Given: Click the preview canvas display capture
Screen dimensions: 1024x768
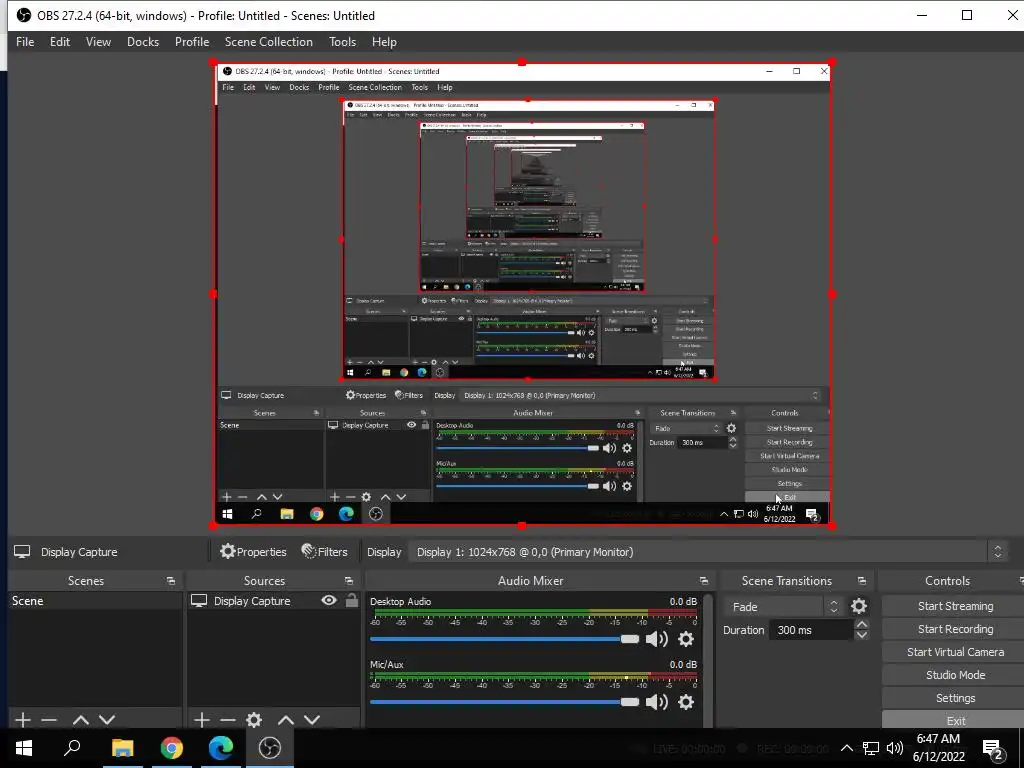Looking at the screenshot, I should pos(522,294).
